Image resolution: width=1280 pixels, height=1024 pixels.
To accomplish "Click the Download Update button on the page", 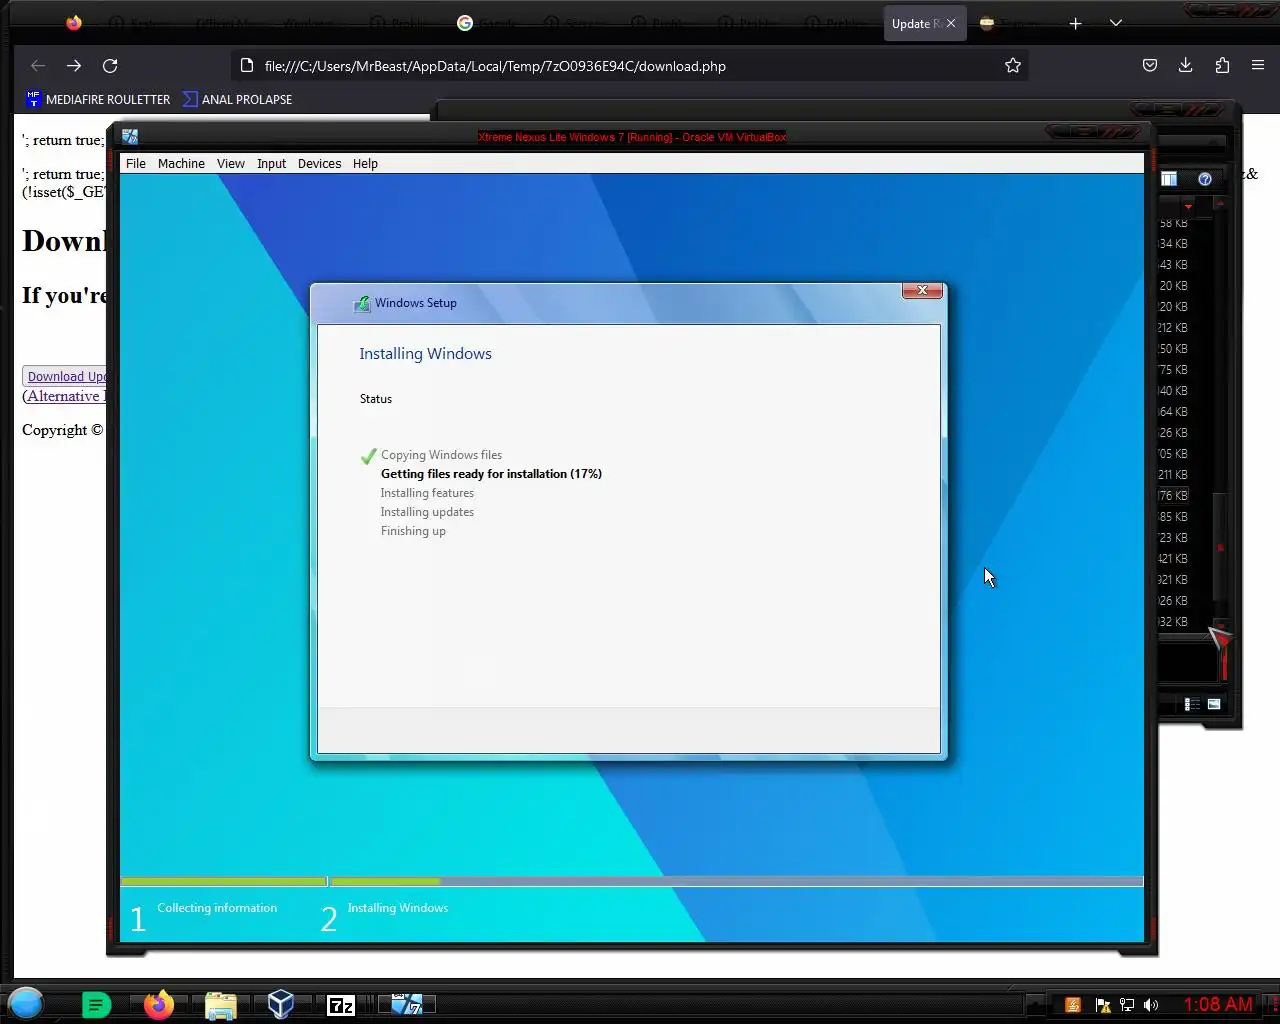I will pos(66,376).
